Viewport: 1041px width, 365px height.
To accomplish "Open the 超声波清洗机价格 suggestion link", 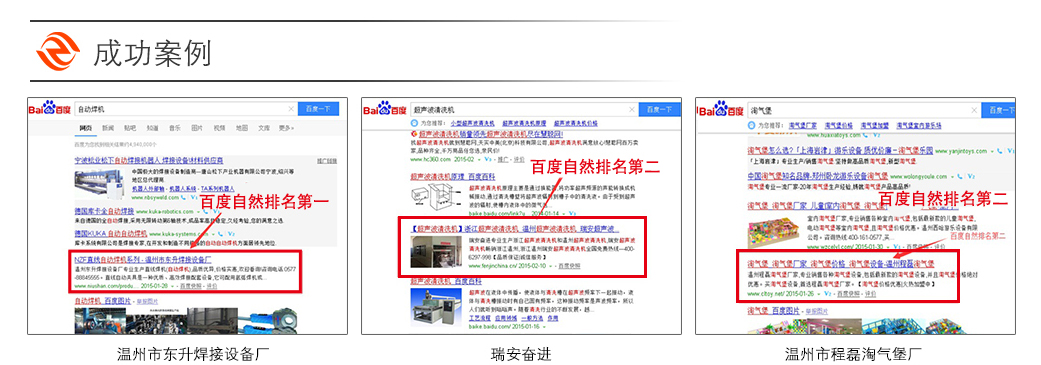I will coord(576,123).
